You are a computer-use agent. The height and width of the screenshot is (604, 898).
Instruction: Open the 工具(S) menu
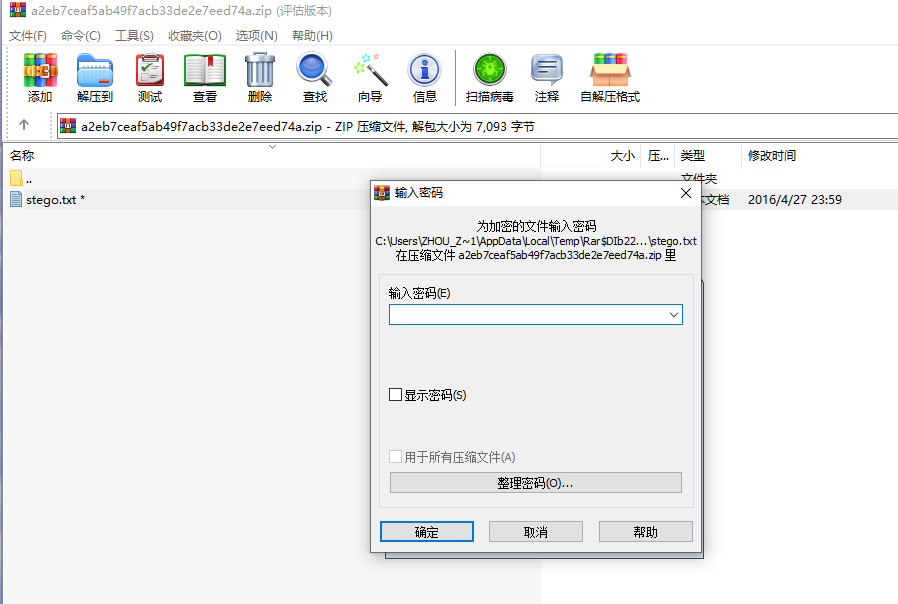134,35
